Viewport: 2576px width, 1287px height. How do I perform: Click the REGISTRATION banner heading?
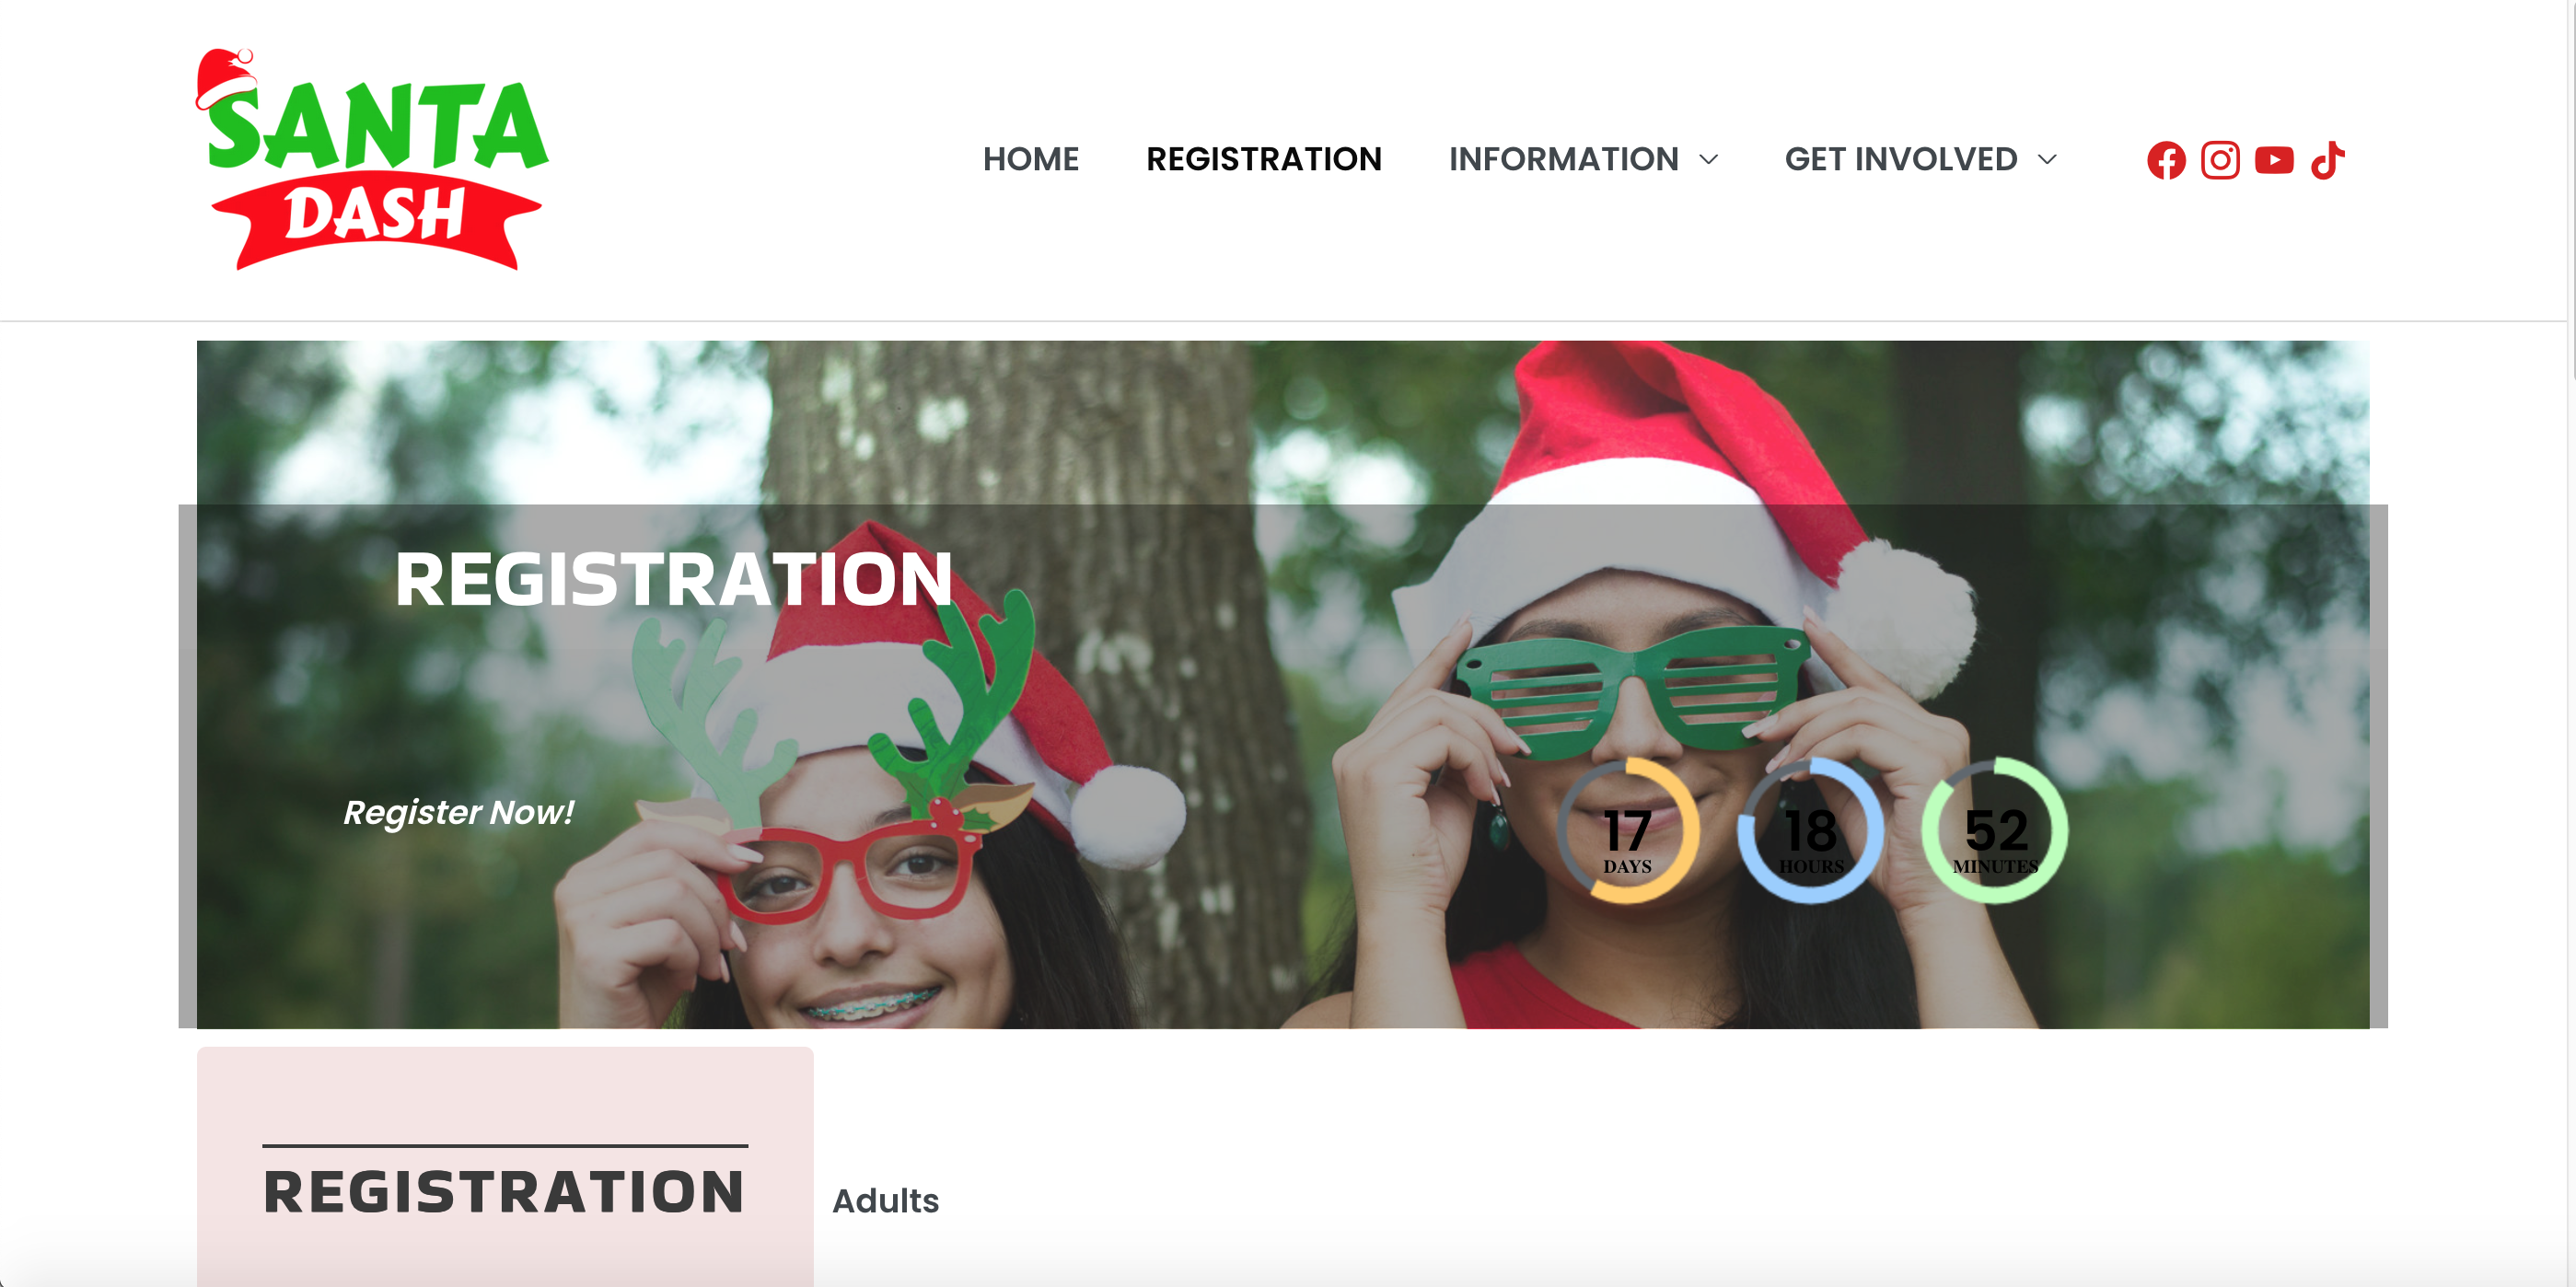click(673, 579)
